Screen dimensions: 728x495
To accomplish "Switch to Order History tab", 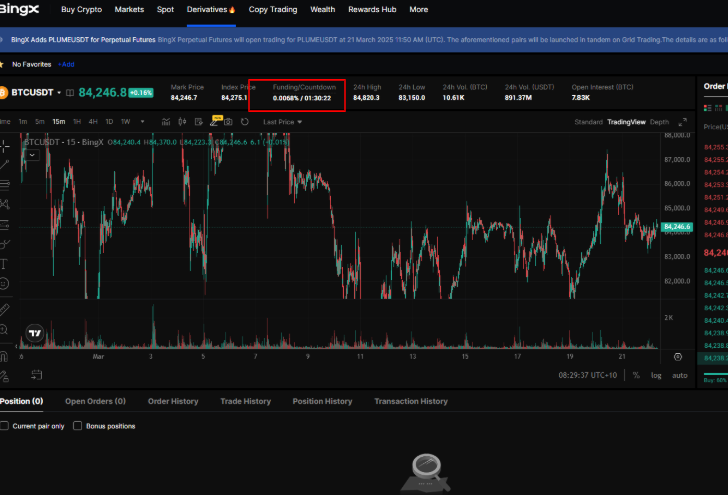I will [x=173, y=401].
